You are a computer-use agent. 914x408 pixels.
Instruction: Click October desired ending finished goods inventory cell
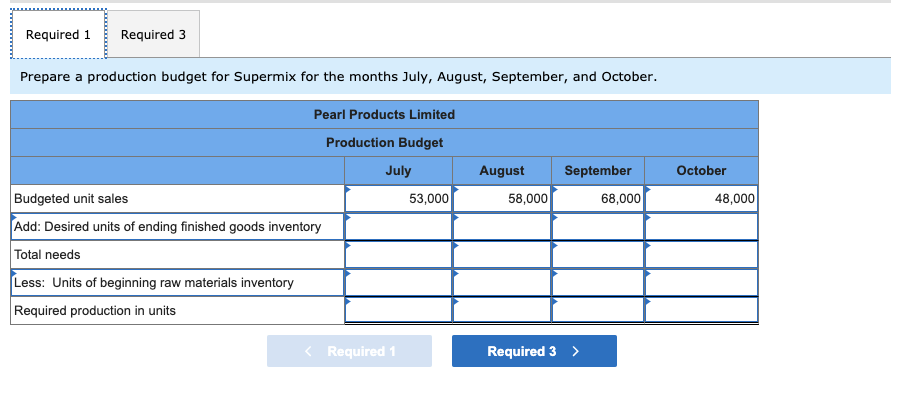(701, 226)
